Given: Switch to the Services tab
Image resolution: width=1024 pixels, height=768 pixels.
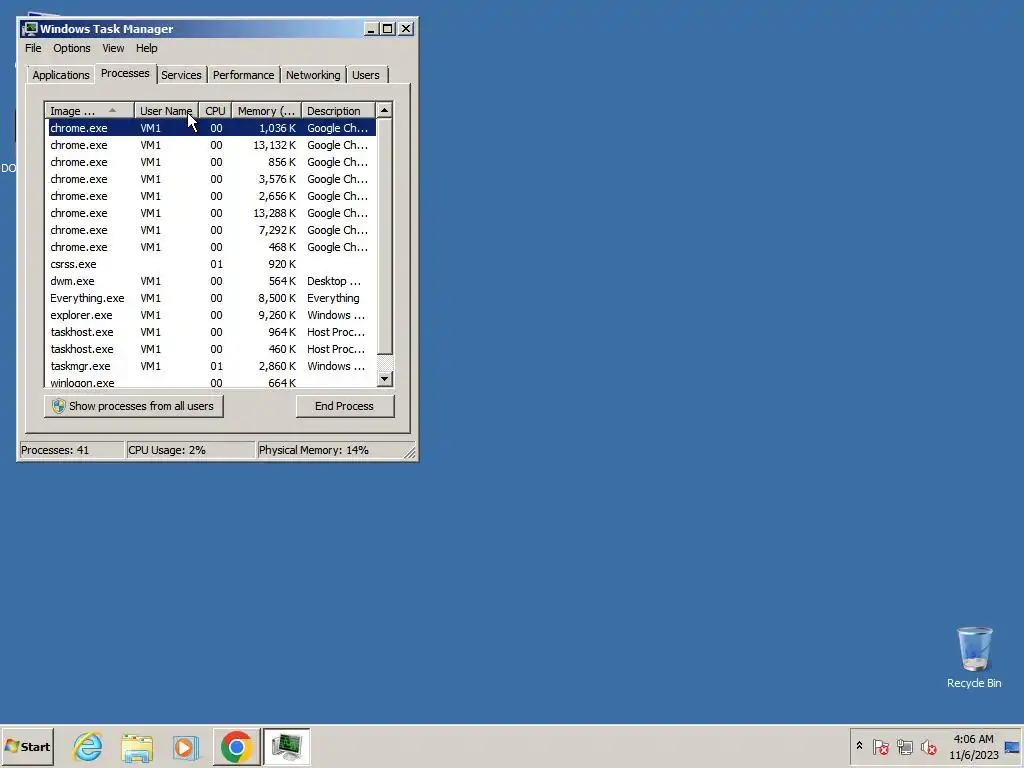Looking at the screenshot, I should click(x=181, y=75).
